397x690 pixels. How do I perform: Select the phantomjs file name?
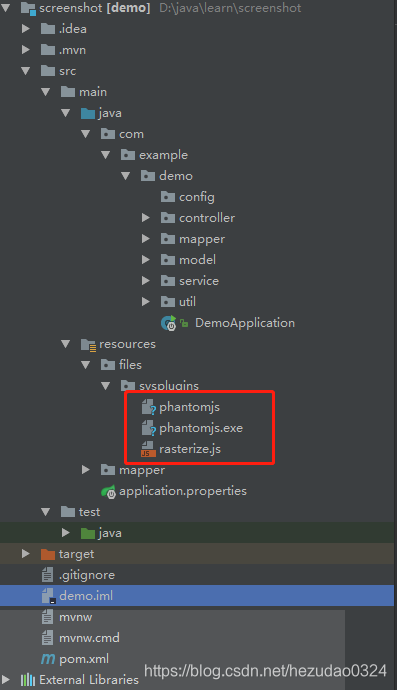[x=189, y=407]
